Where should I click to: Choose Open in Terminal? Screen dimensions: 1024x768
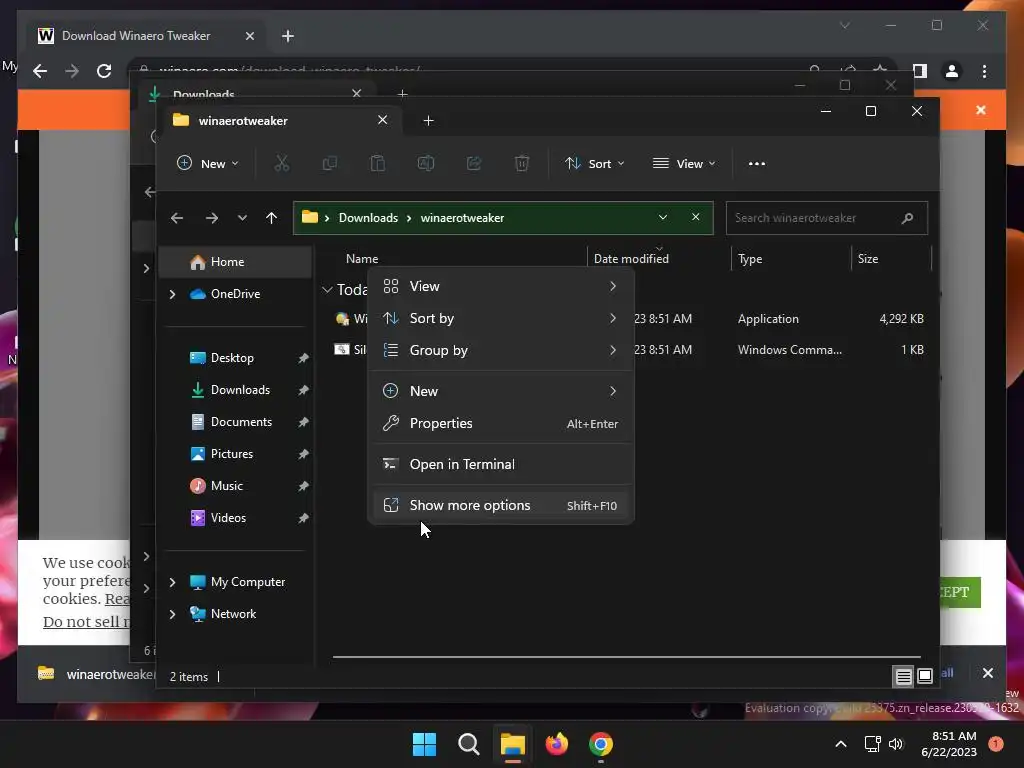(501, 464)
